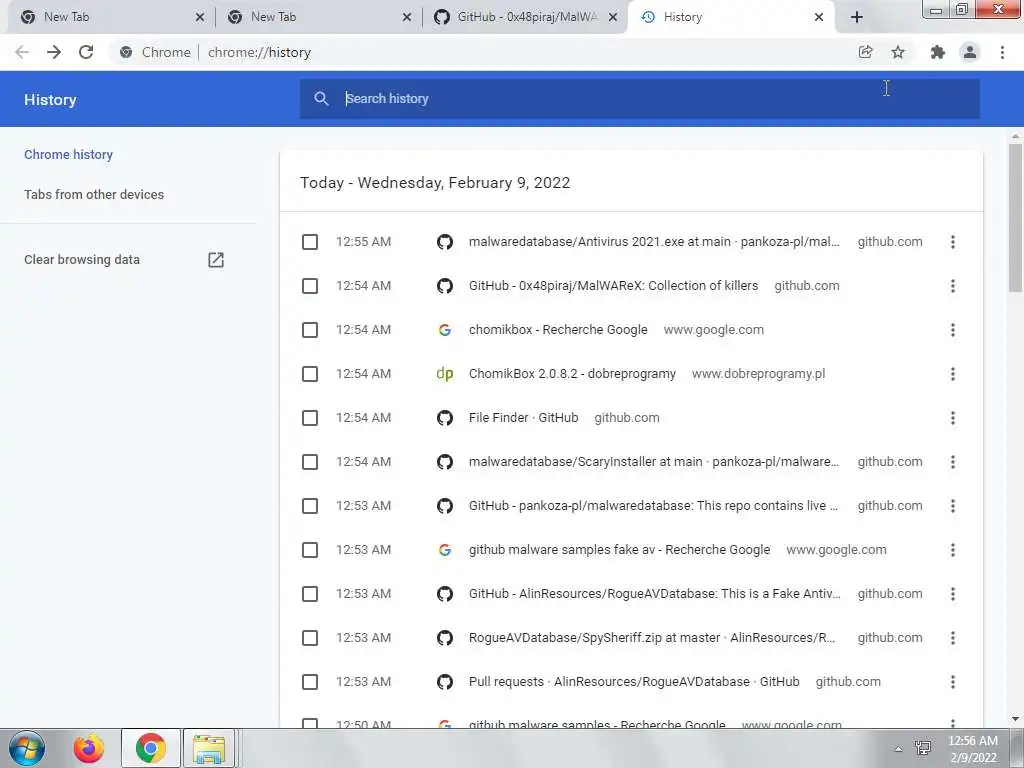Open Chrome's three-dot main menu
The image size is (1024, 768).
pyautogui.click(x=1002, y=52)
